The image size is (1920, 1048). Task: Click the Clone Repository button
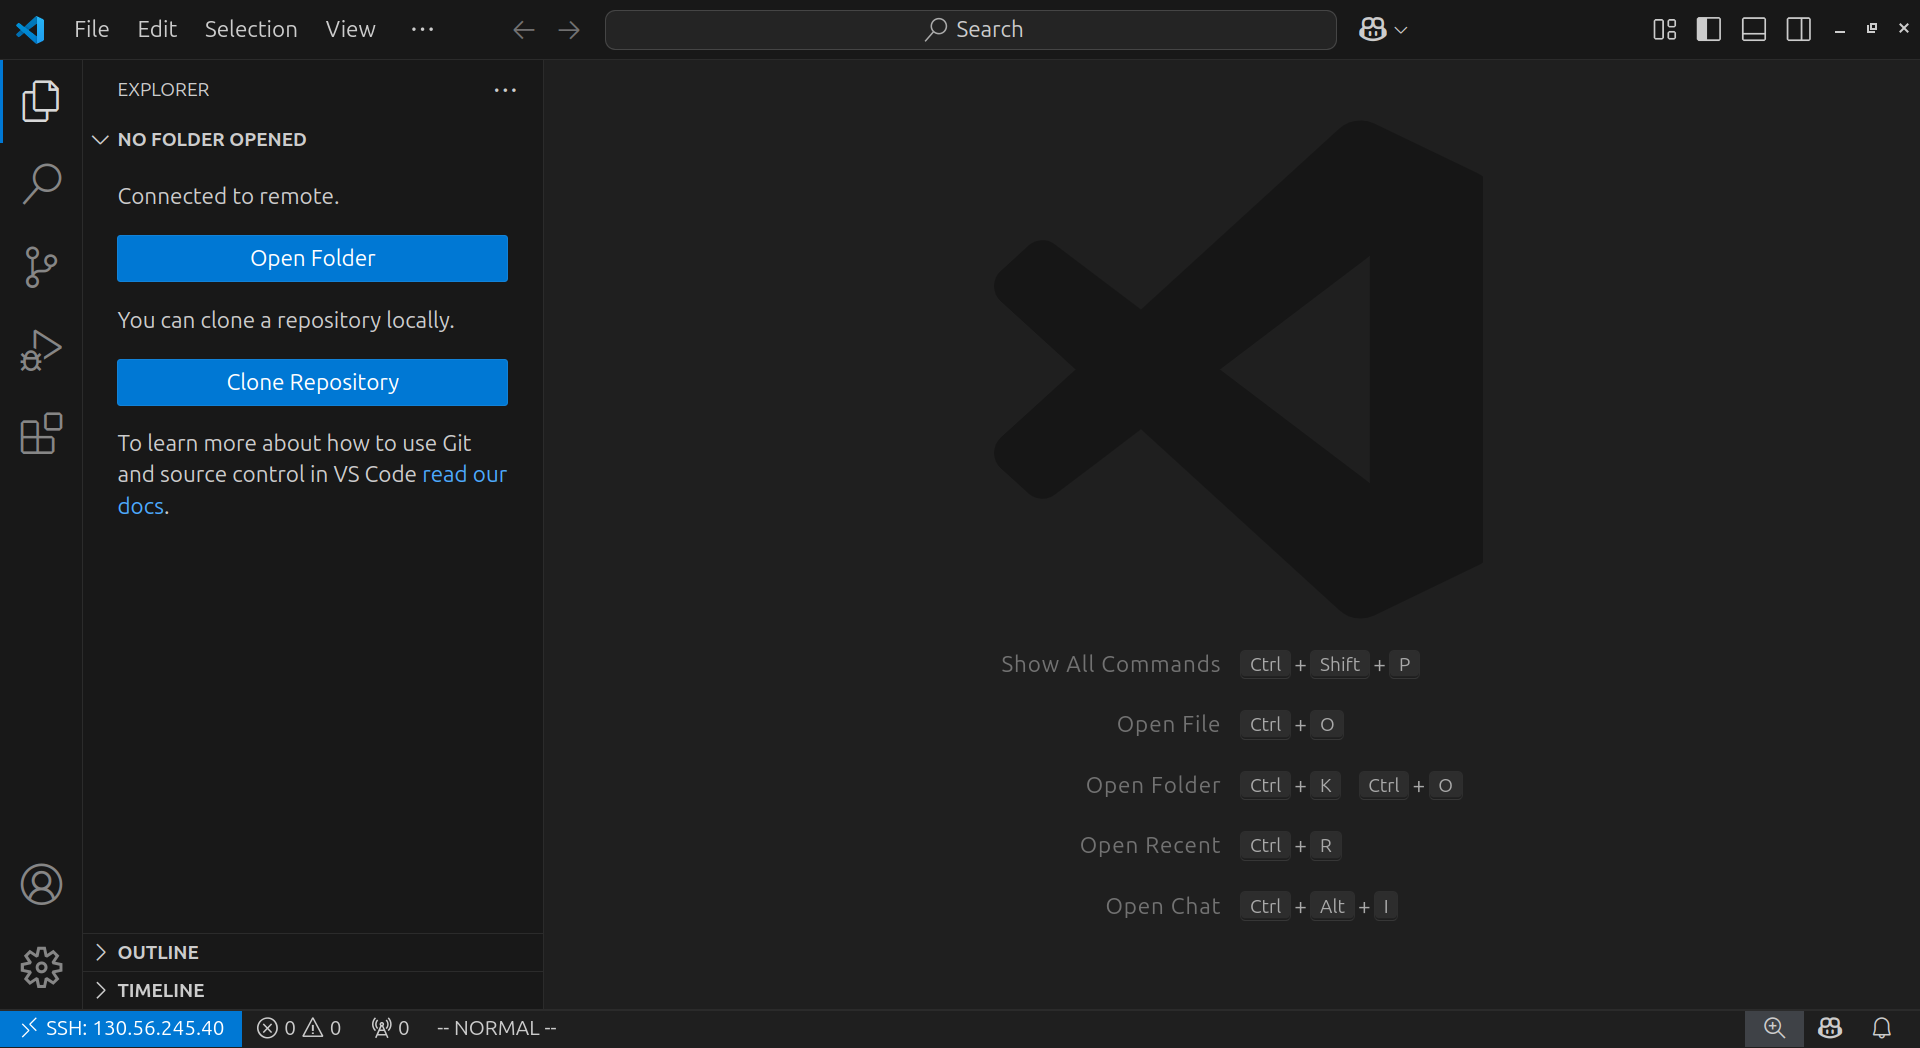(312, 382)
